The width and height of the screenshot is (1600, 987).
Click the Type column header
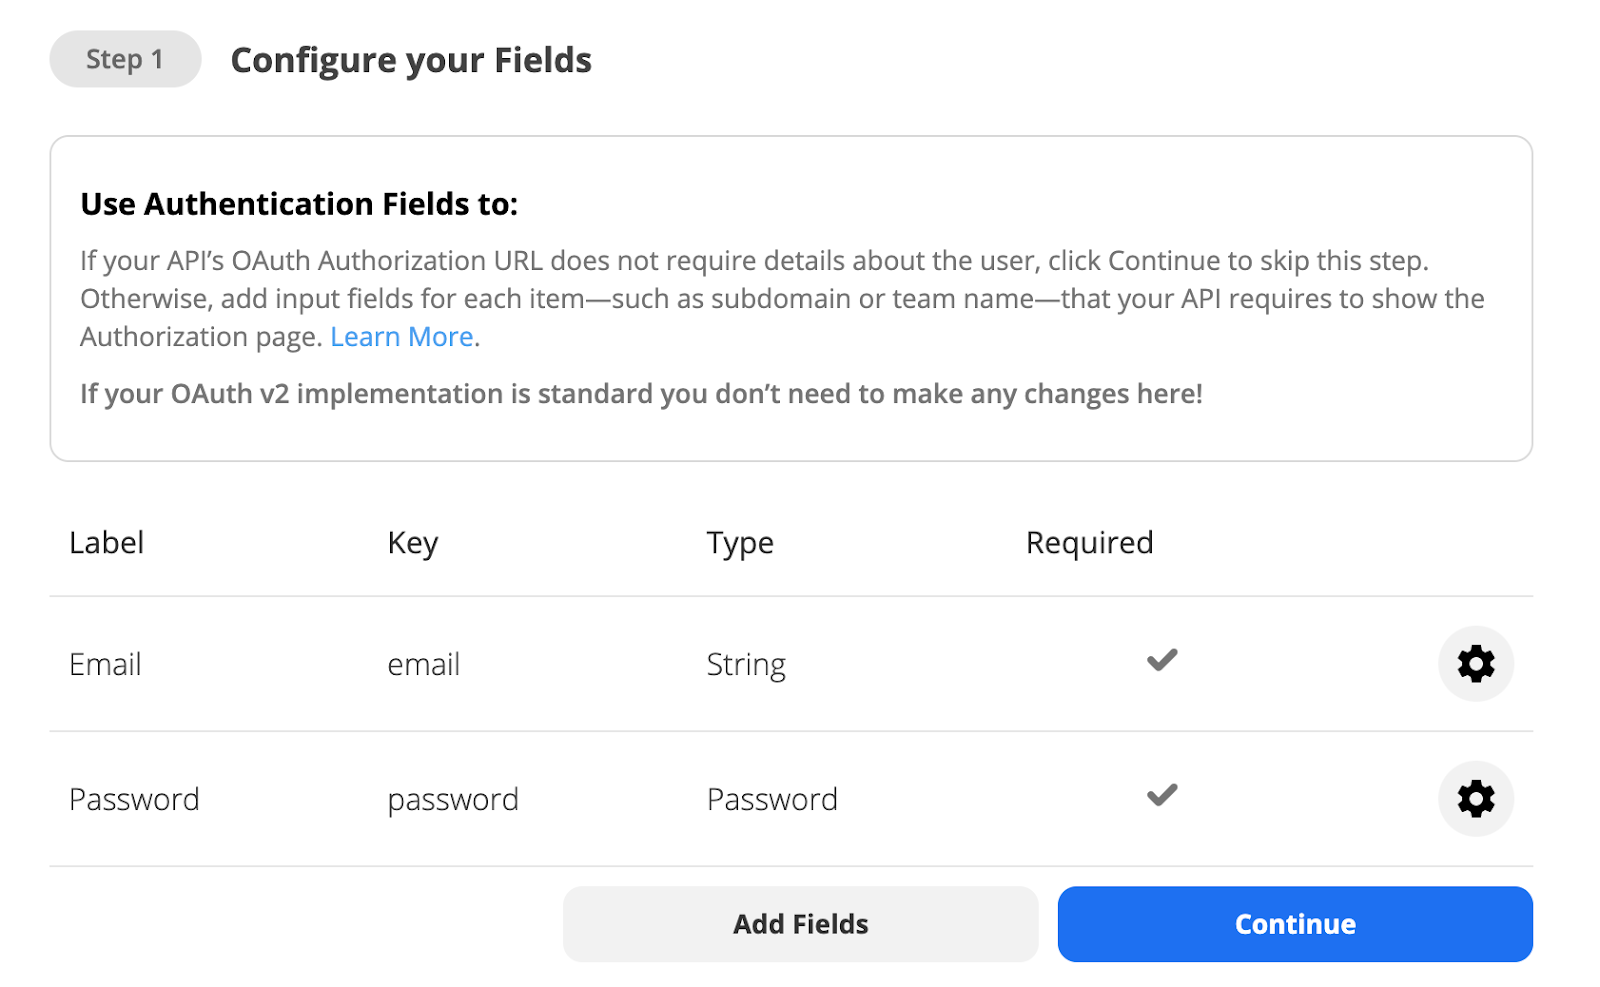[740, 543]
